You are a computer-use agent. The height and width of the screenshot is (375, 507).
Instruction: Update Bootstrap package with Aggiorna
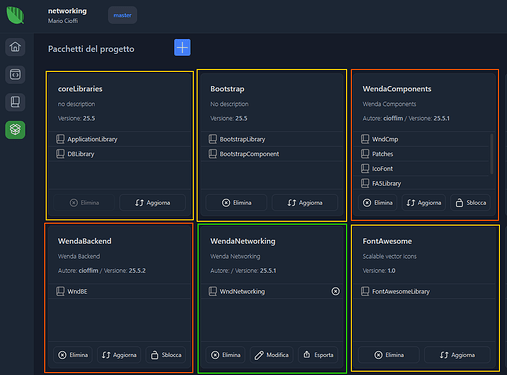pos(305,203)
